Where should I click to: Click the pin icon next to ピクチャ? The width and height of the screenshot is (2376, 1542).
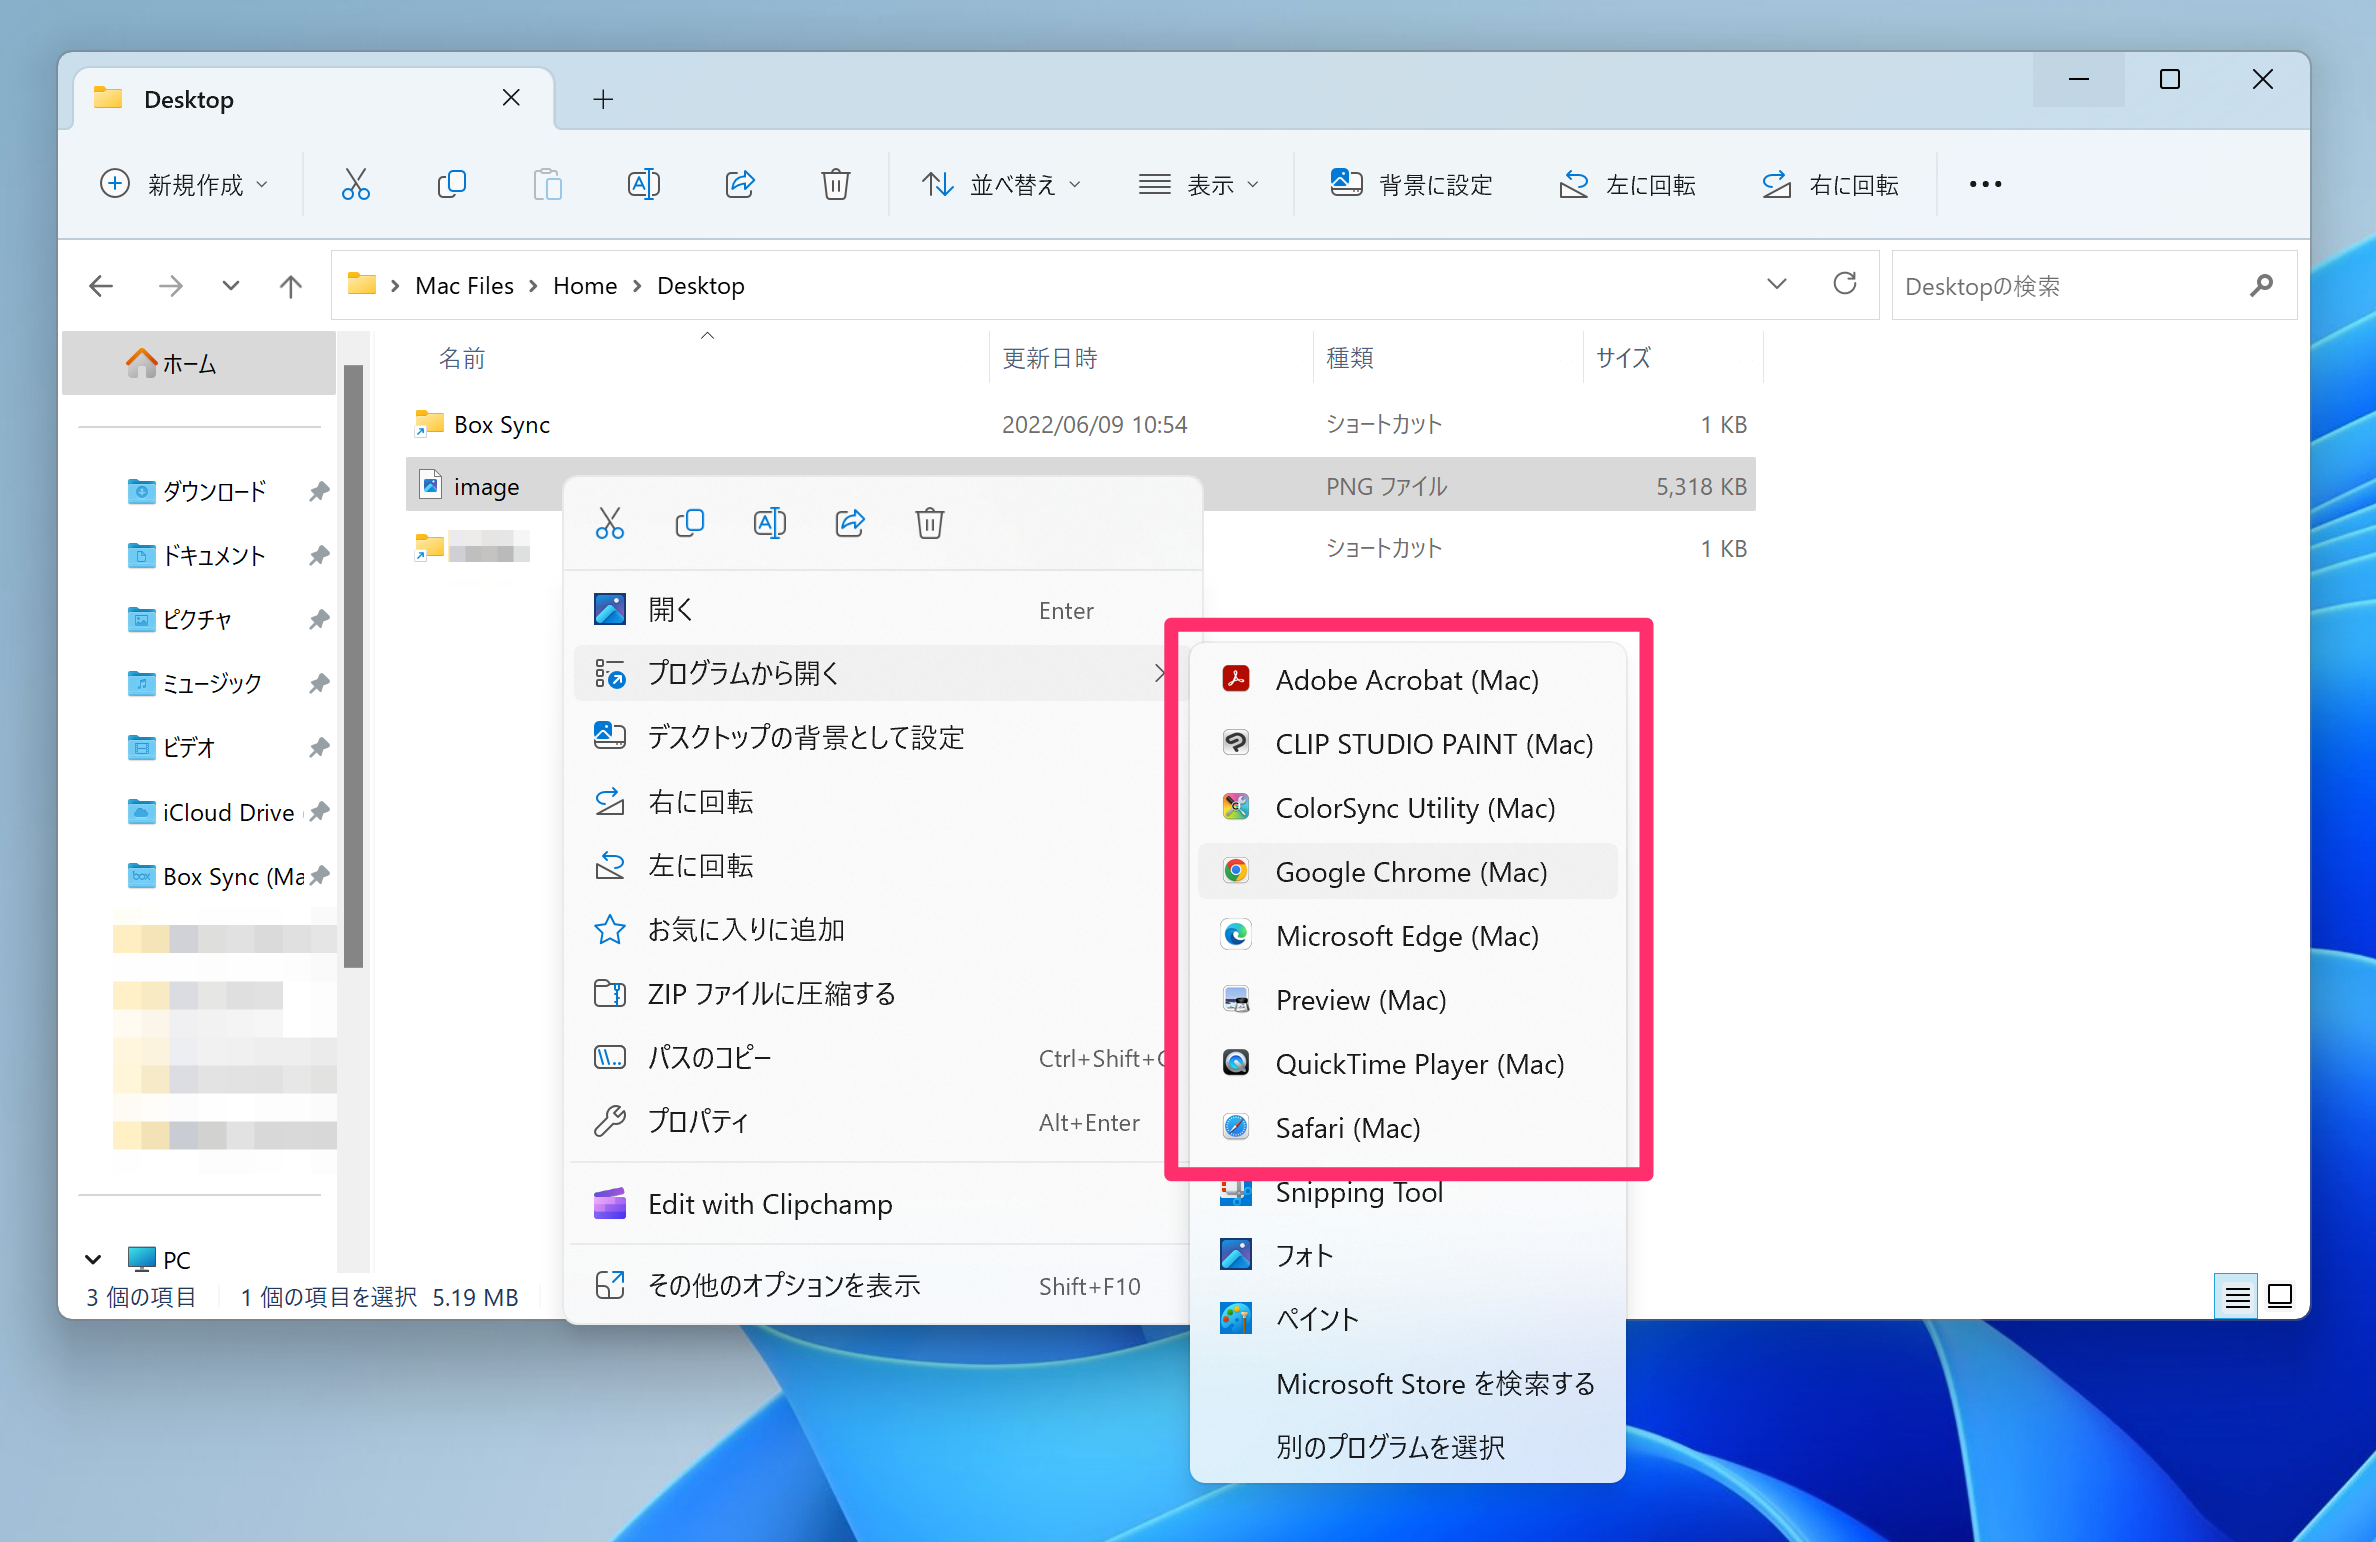coord(319,619)
